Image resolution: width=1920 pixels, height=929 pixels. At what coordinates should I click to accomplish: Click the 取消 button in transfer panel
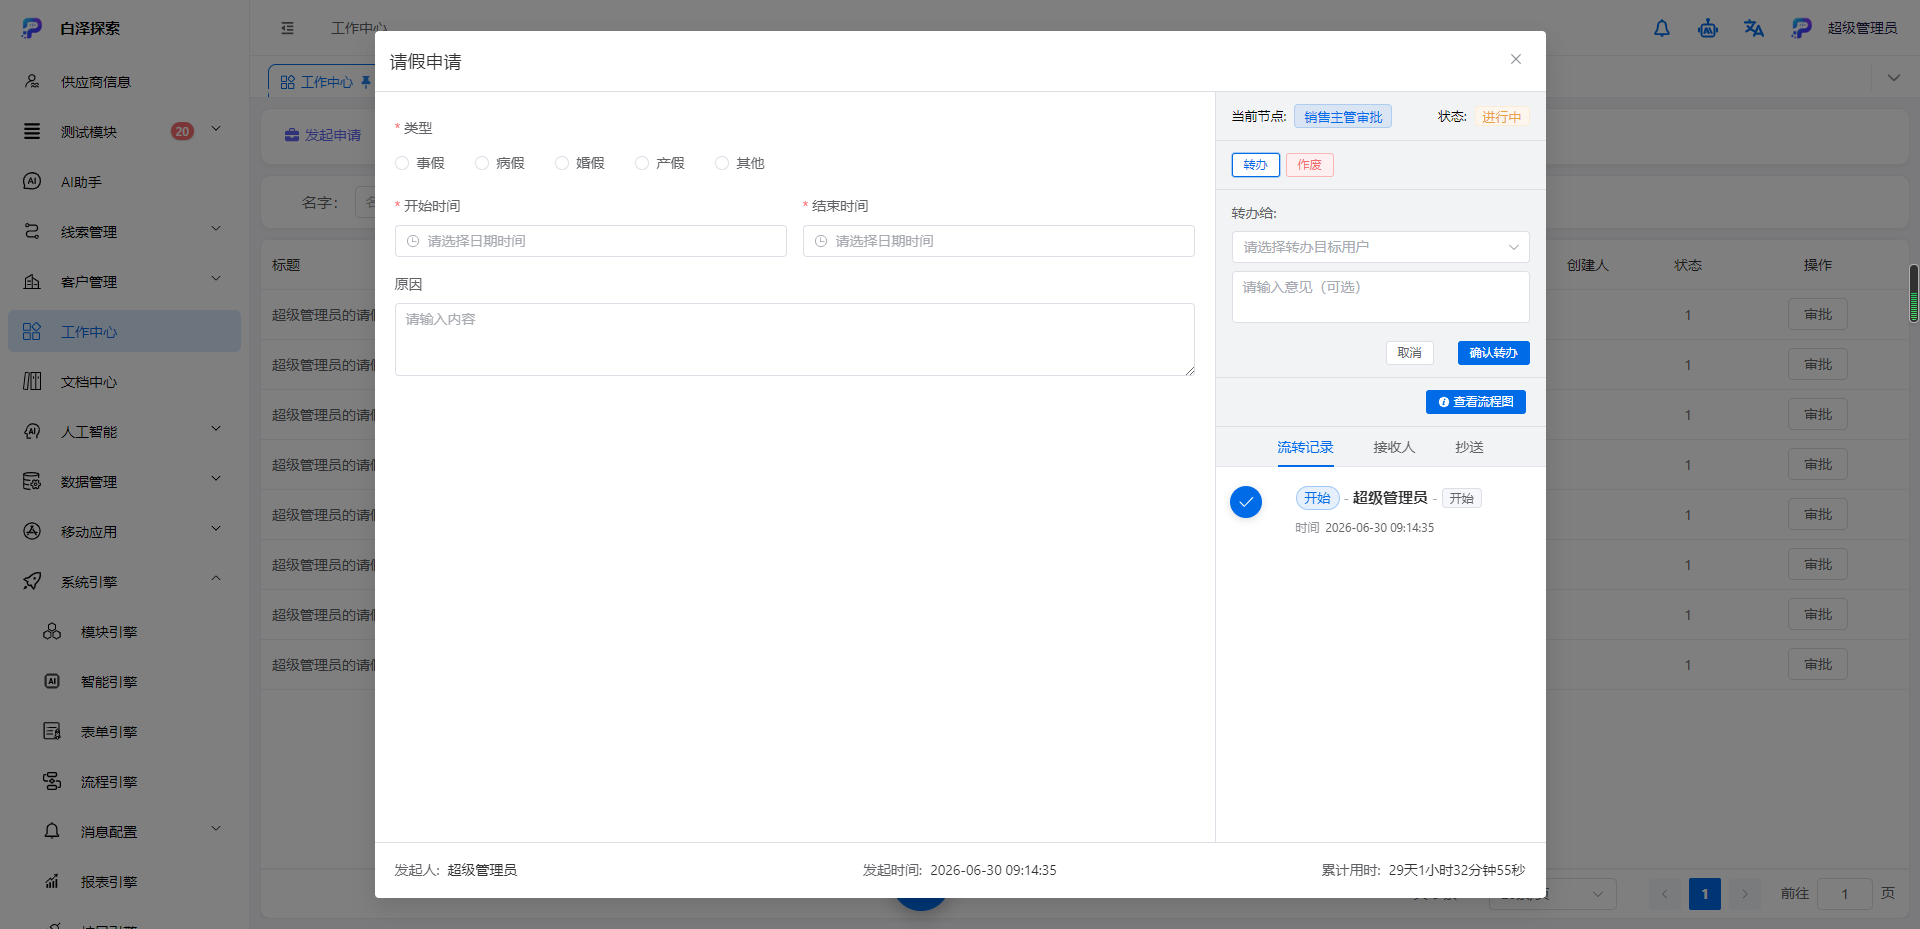tap(1409, 353)
